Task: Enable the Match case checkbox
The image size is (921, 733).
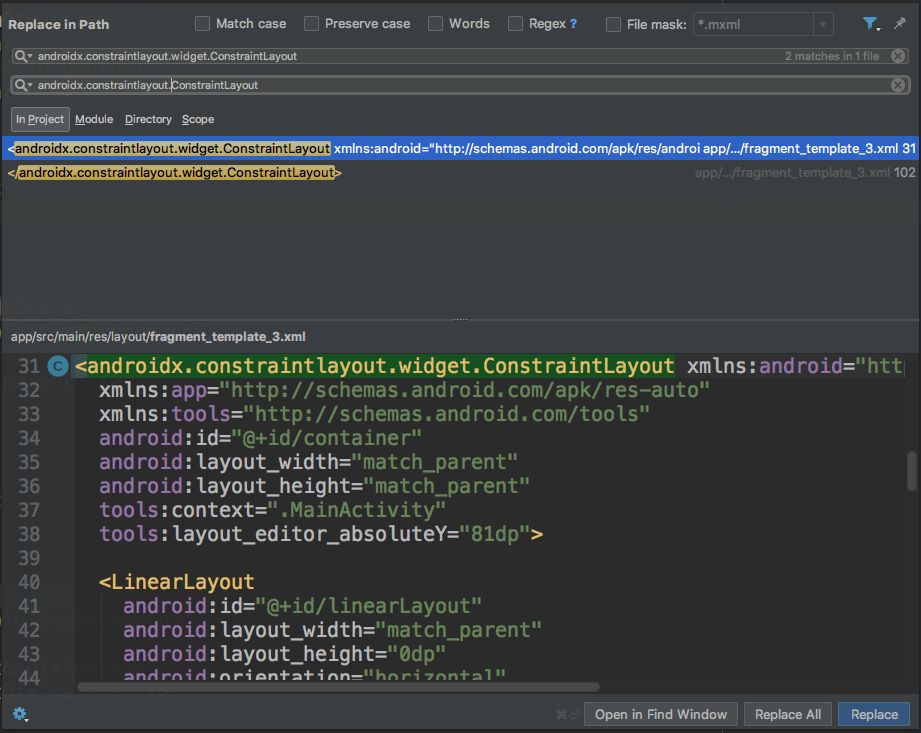Action: pos(202,23)
